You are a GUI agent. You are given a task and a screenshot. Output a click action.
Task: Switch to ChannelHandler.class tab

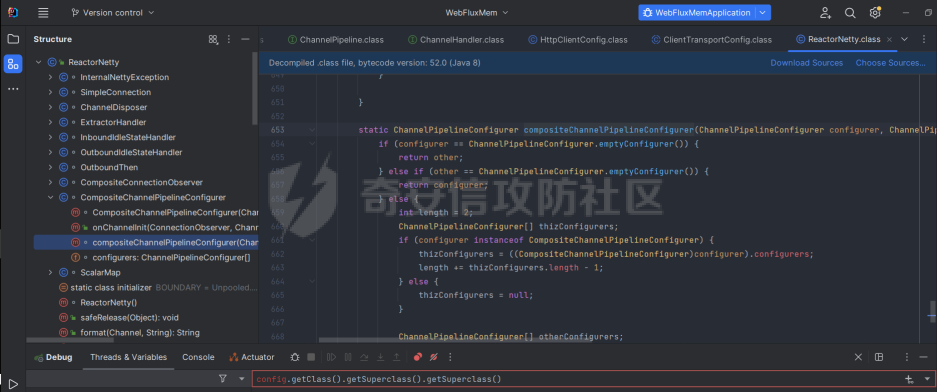coord(456,40)
